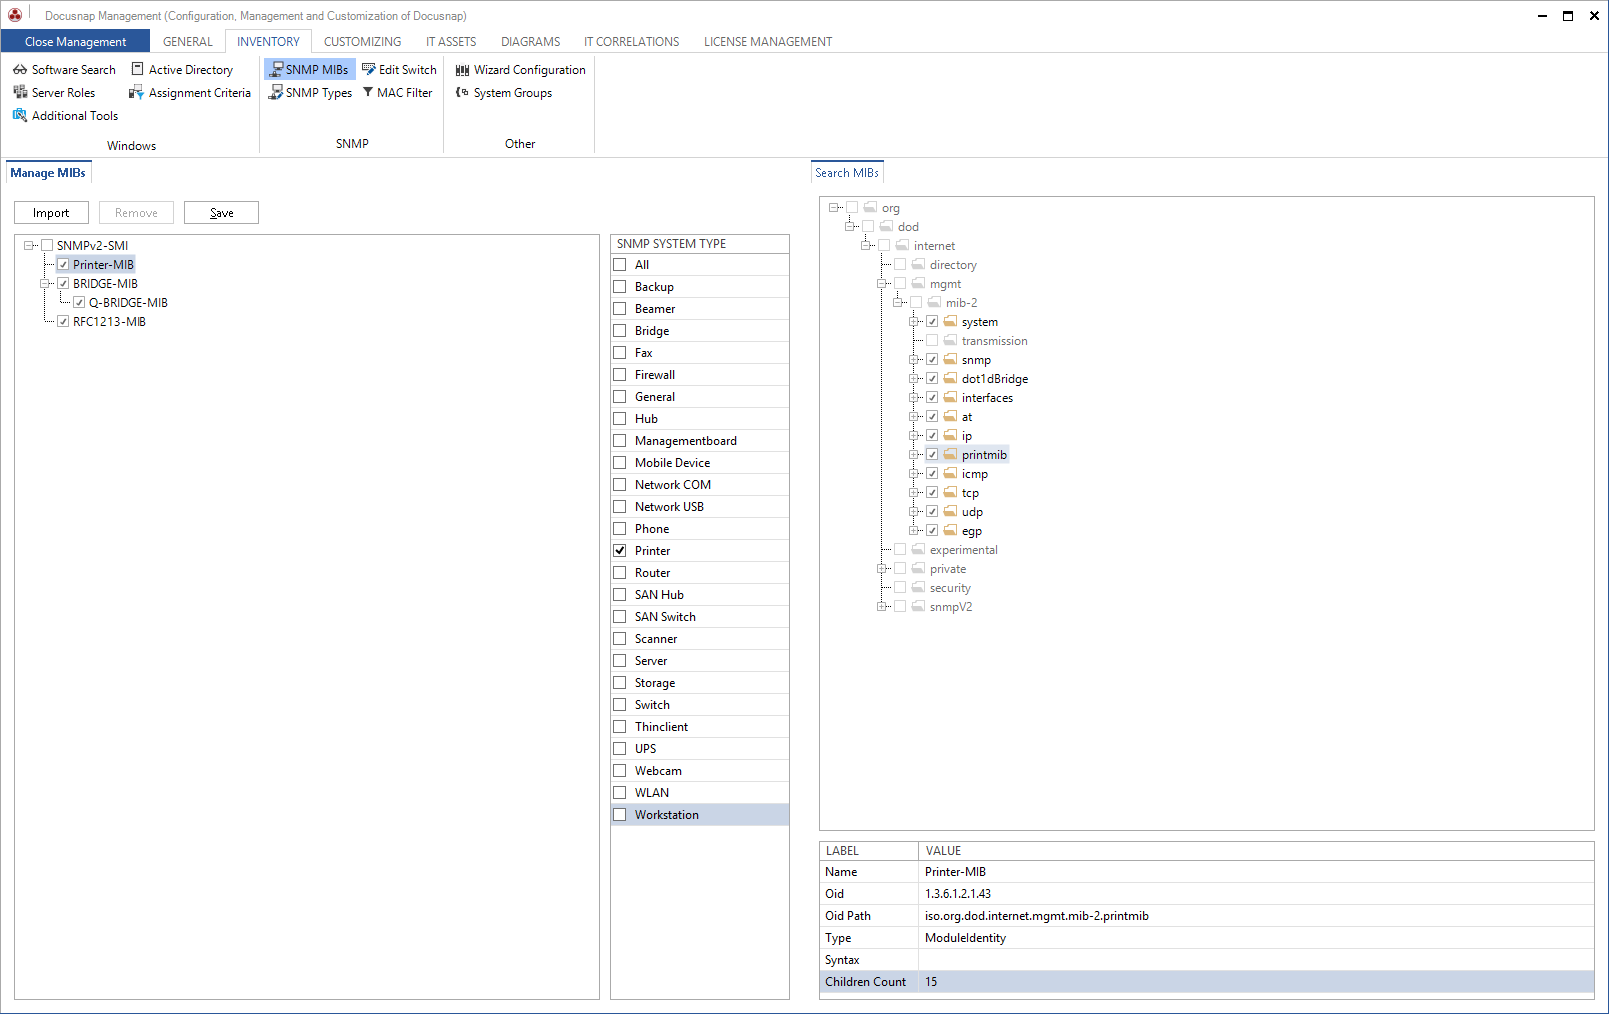Open Assignment Criteria icon
Image resolution: width=1609 pixels, height=1014 pixels.
[x=137, y=92]
